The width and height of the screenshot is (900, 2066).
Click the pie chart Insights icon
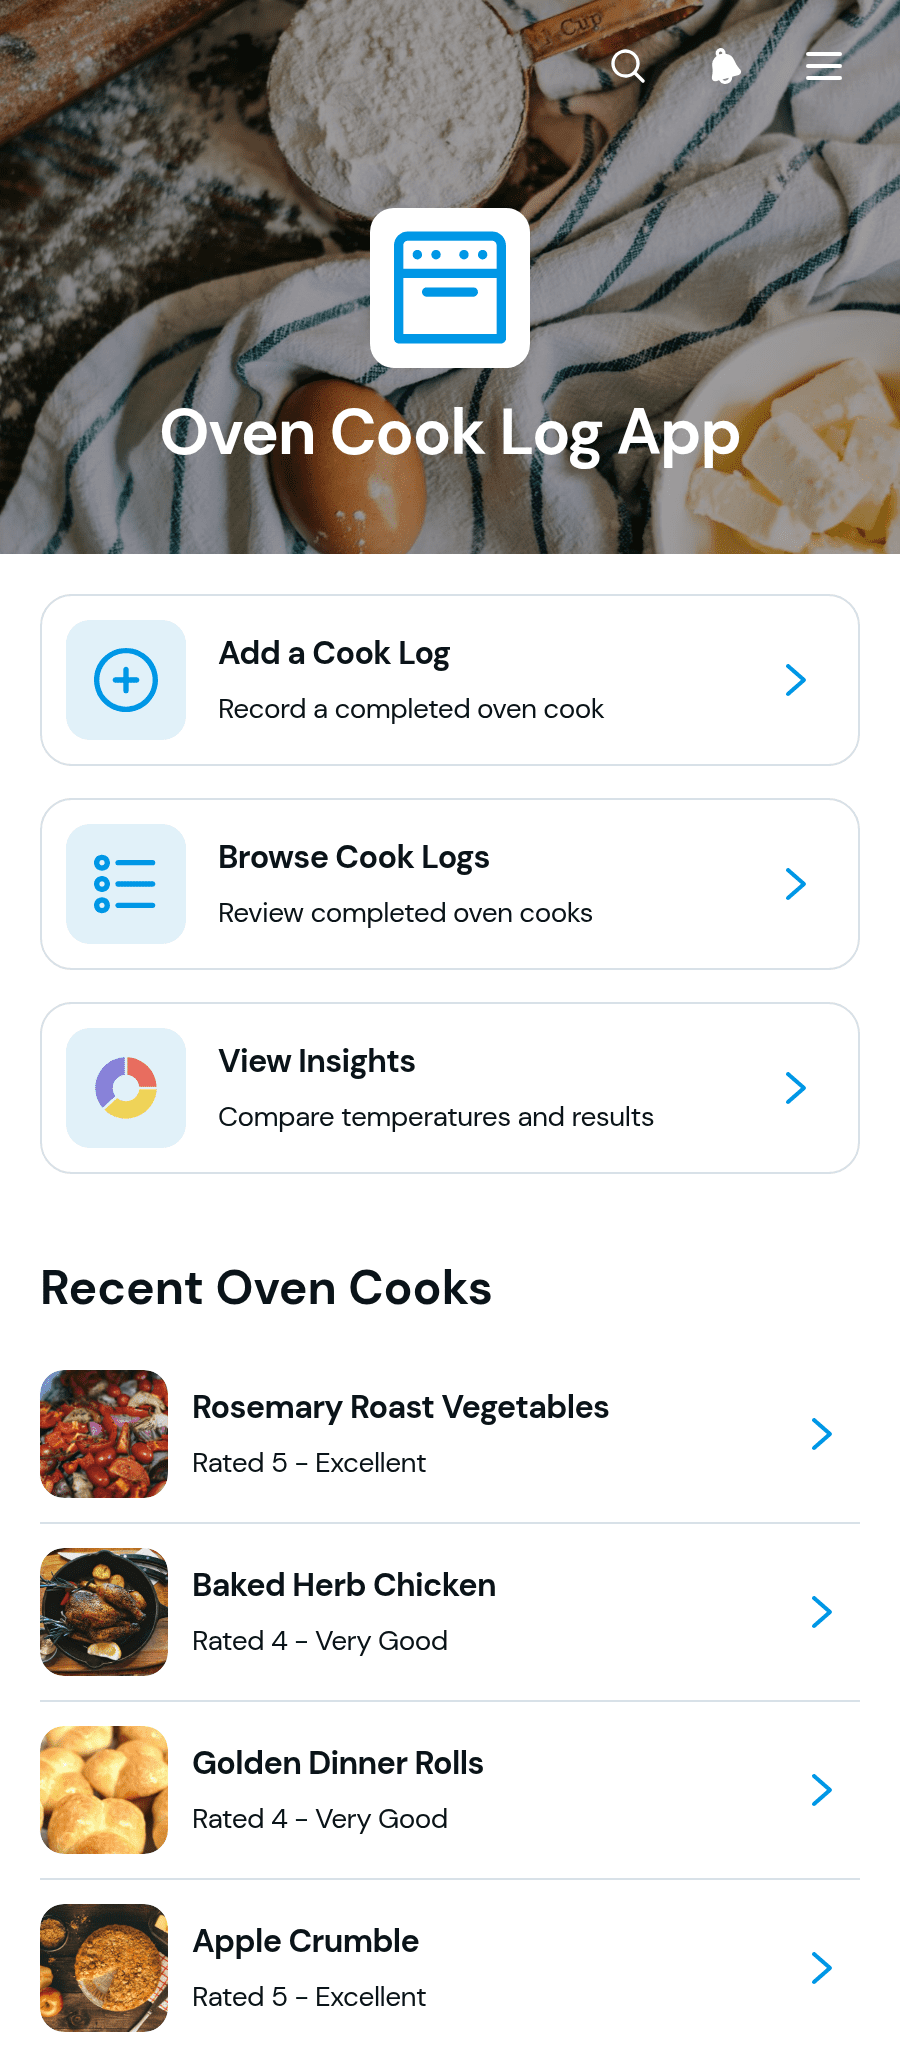126,1088
